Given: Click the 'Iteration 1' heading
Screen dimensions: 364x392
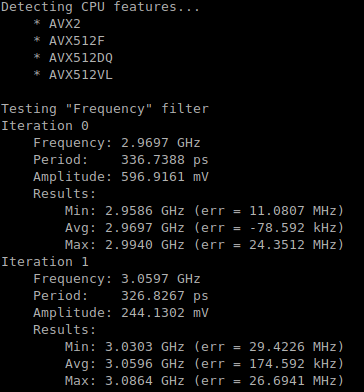Looking at the screenshot, I should click(x=45, y=262).
